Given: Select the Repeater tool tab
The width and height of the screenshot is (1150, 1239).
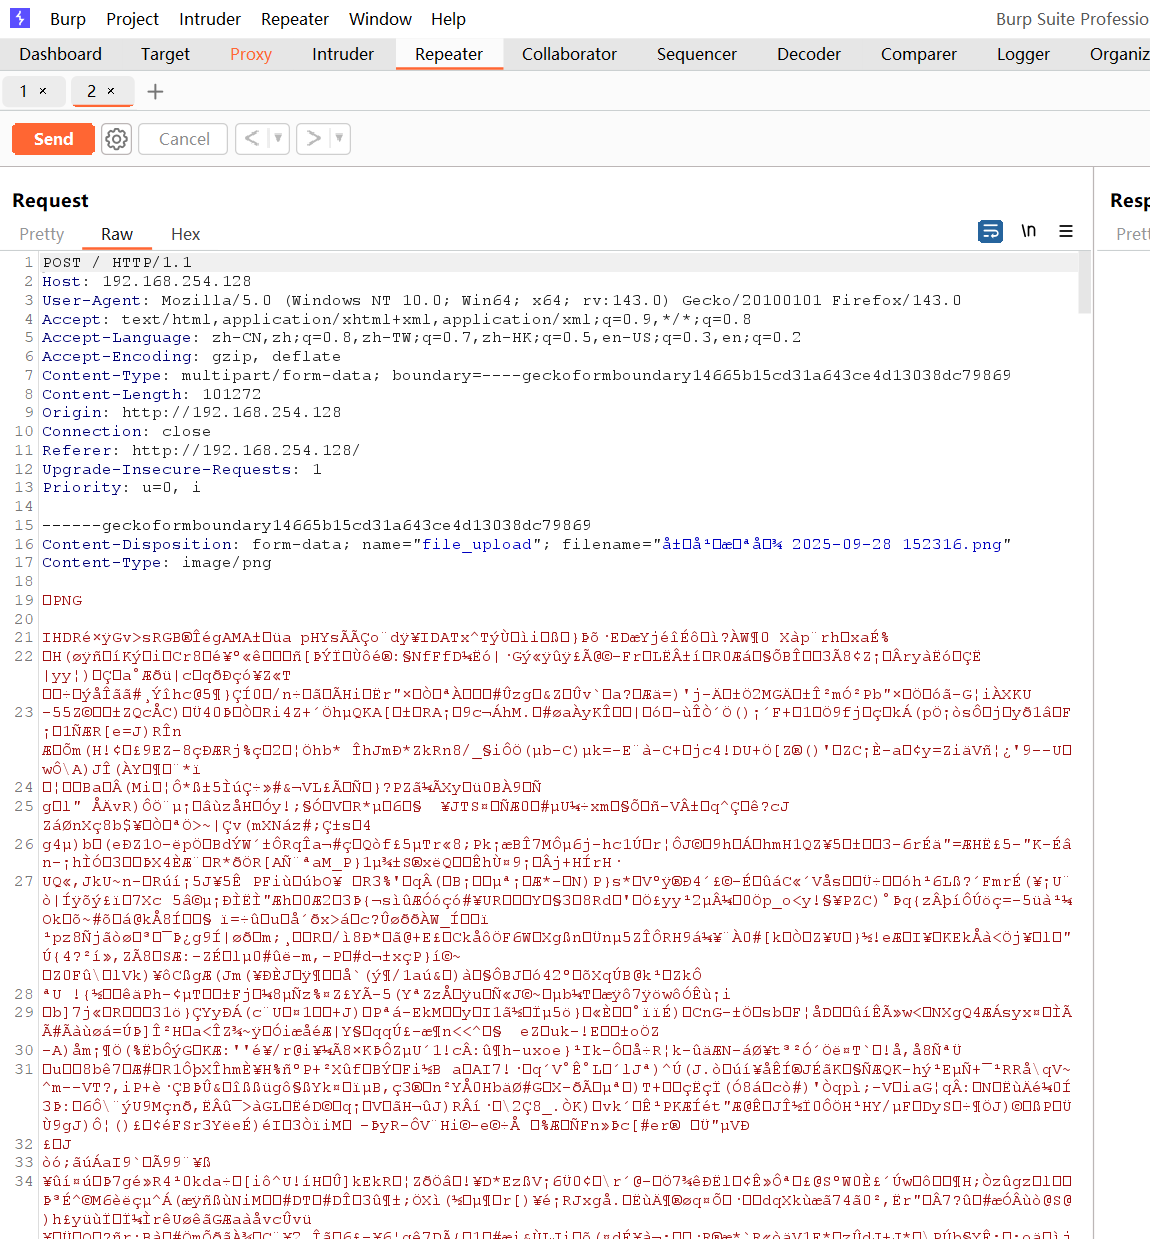Looking at the screenshot, I should [449, 54].
